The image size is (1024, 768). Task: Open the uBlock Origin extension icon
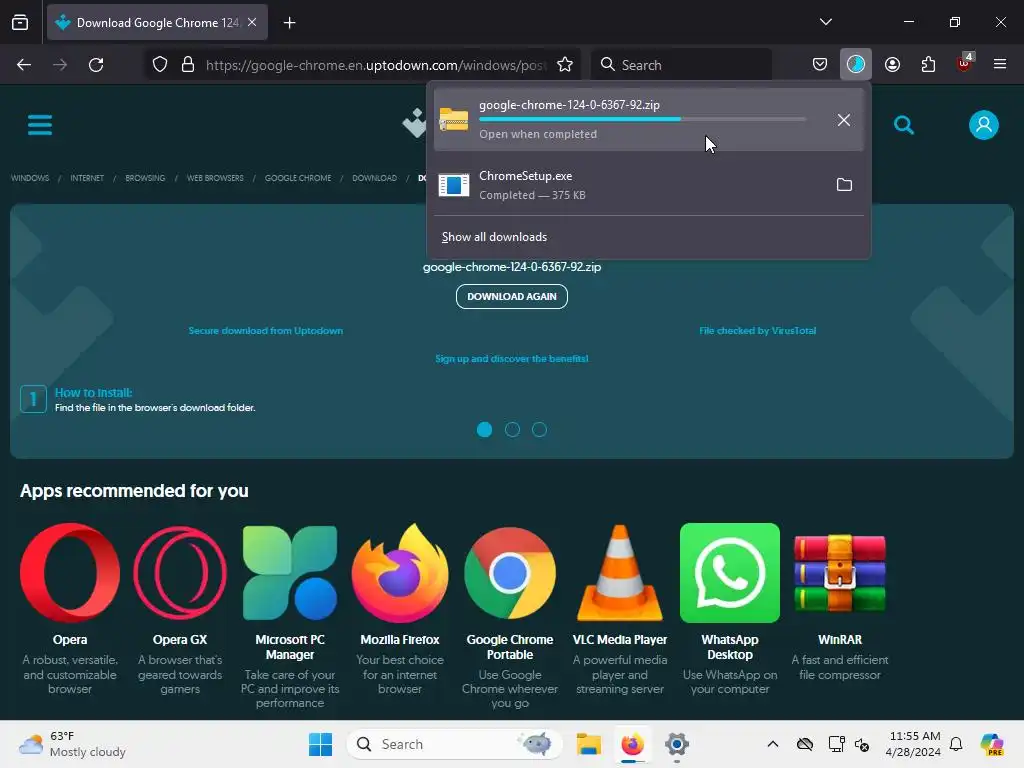965,63
